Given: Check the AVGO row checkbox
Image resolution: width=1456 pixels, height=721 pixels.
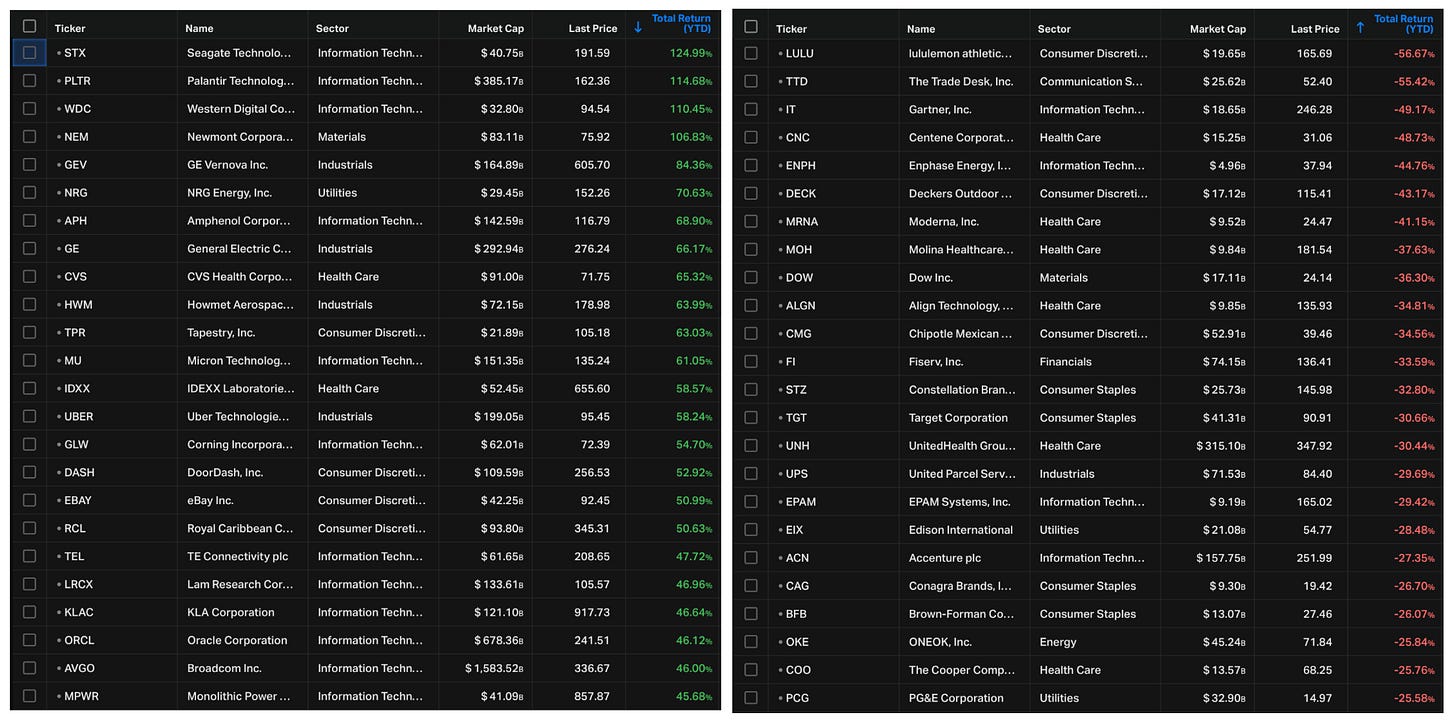Looking at the screenshot, I should click(29, 668).
